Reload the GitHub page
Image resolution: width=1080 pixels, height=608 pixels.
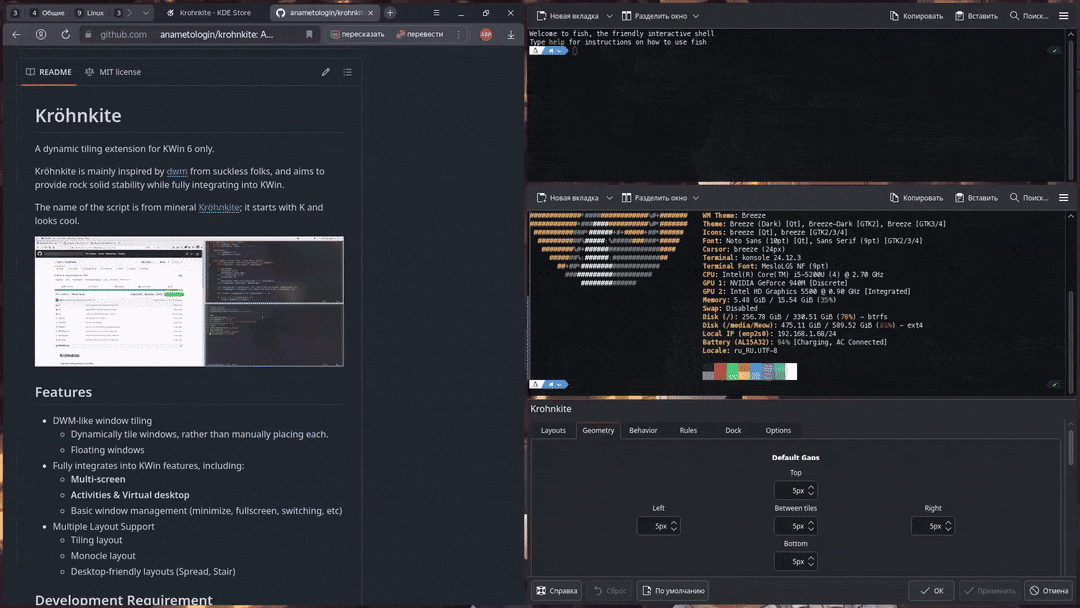65,34
